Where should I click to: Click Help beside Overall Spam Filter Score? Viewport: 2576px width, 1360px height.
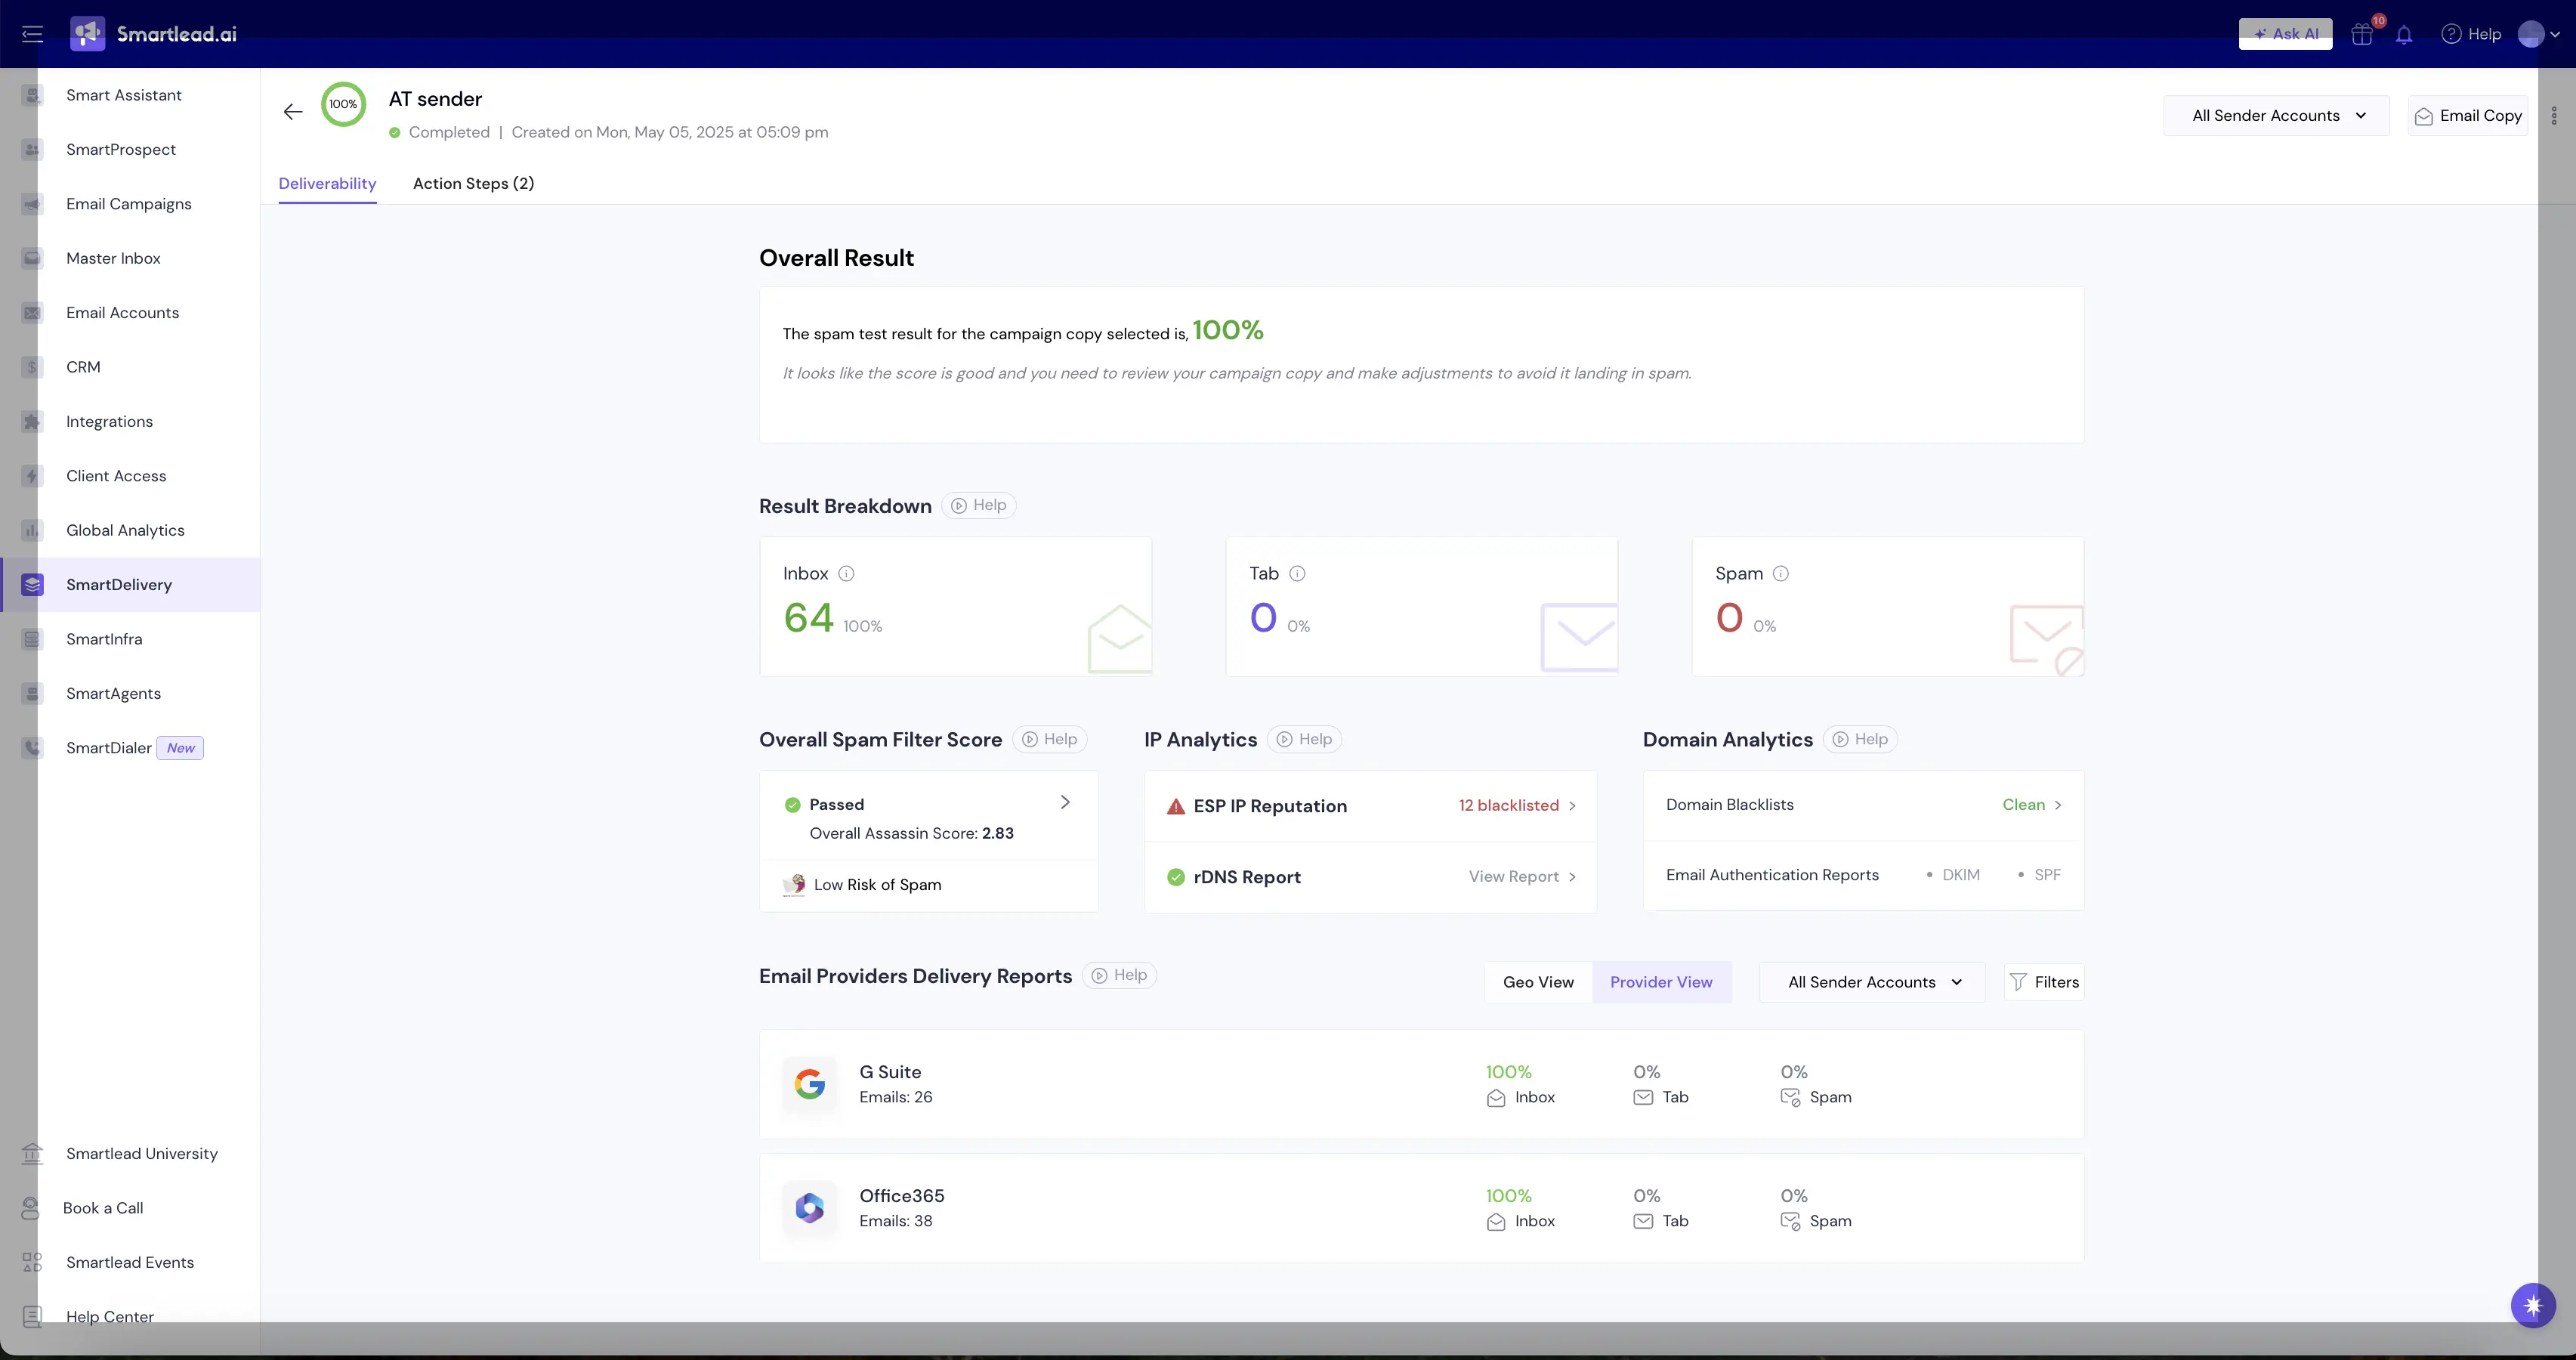(x=1050, y=740)
